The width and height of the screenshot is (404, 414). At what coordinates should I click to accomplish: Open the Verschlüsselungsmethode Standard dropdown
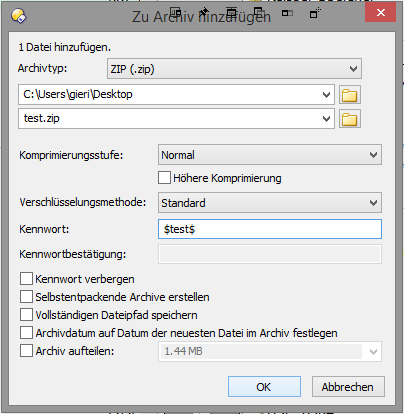pyautogui.click(x=270, y=202)
